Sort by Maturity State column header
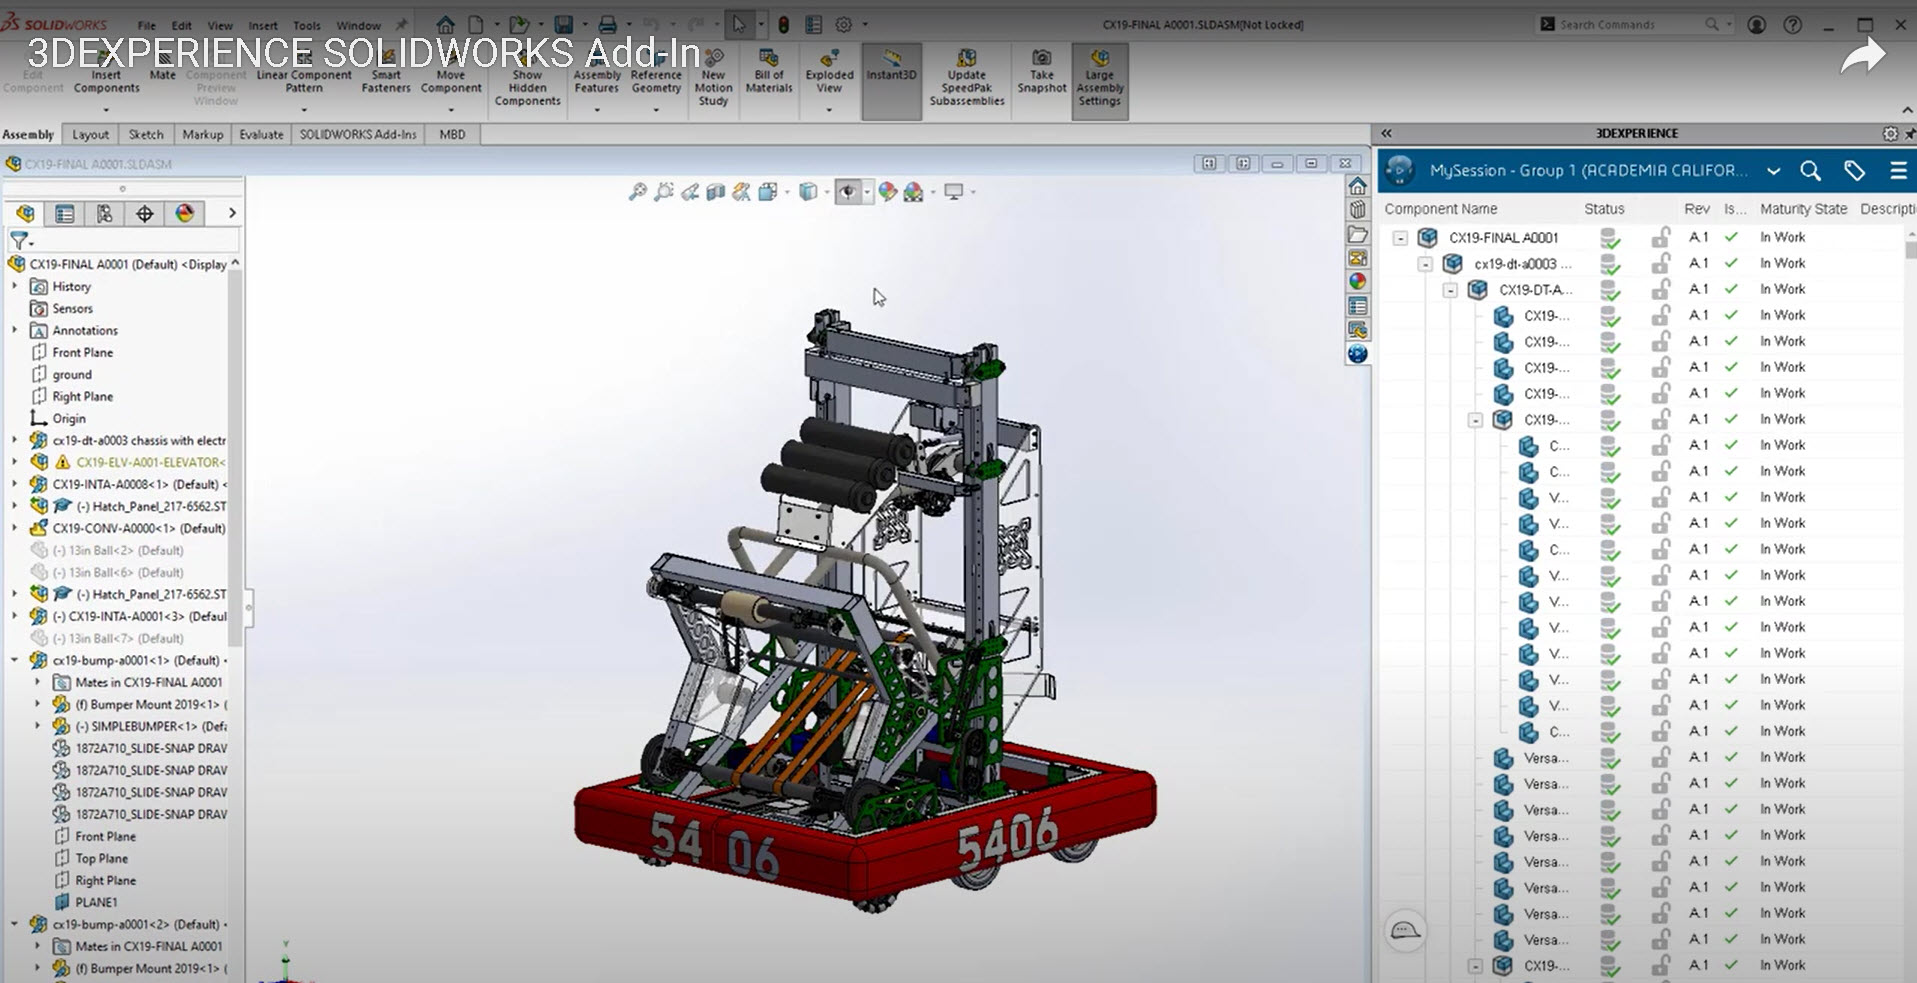 pyautogui.click(x=1803, y=208)
